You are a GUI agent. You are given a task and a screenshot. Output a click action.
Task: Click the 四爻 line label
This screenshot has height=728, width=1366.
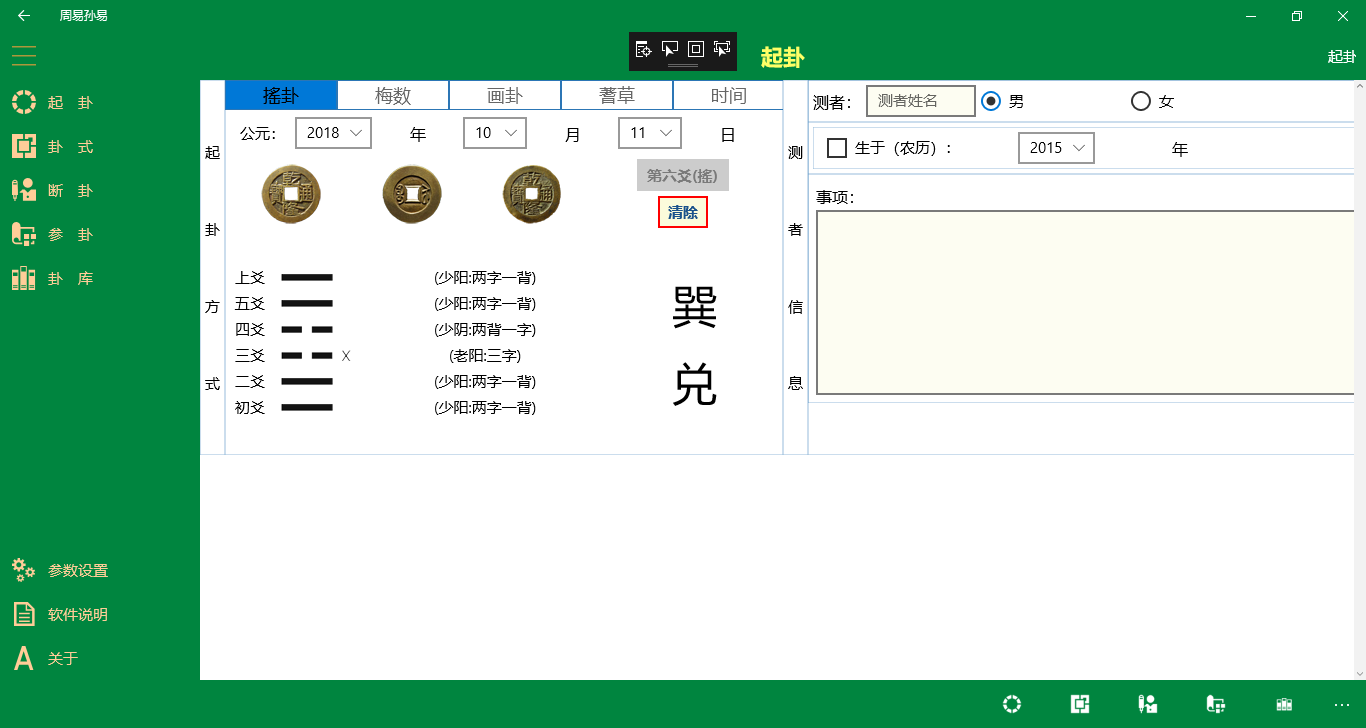coord(250,329)
